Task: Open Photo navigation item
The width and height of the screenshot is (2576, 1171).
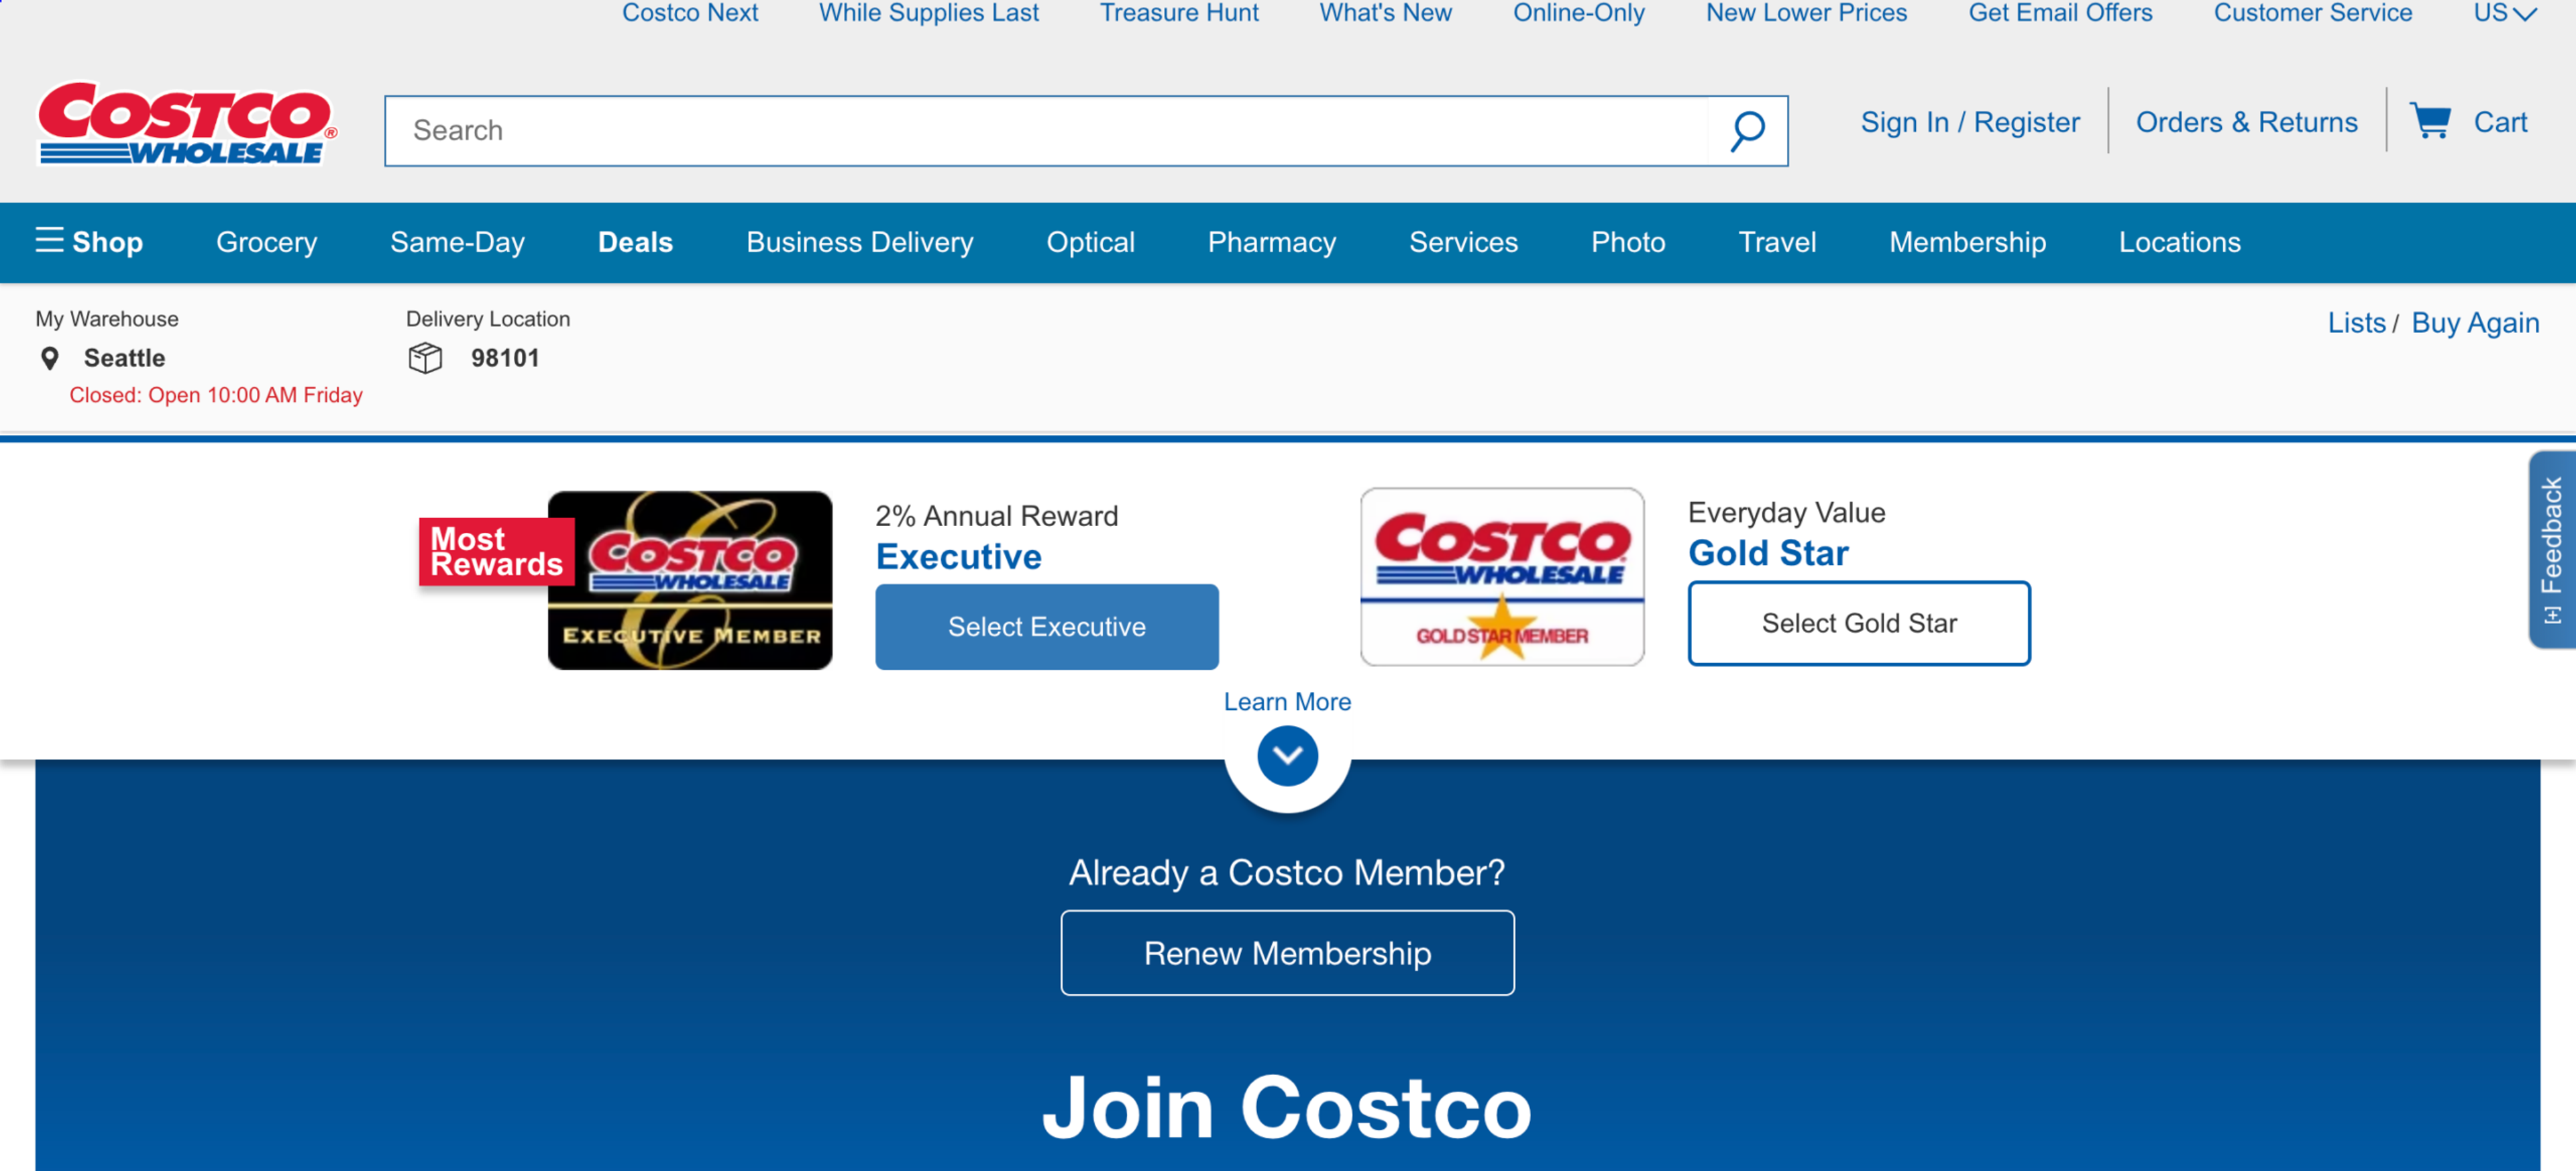Action: (x=1628, y=242)
